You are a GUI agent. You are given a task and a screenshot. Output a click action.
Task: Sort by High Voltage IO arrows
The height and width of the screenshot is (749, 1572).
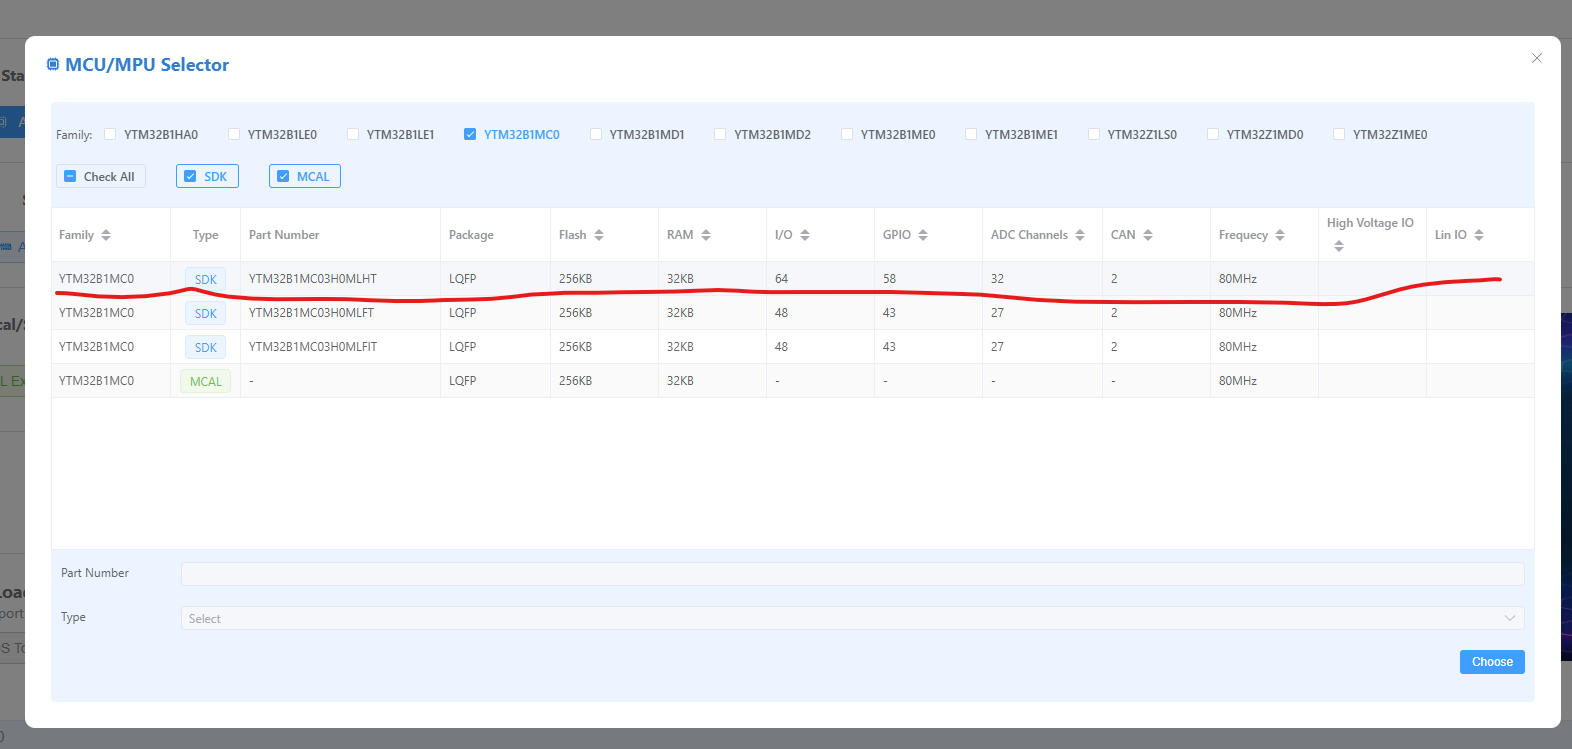tap(1339, 246)
